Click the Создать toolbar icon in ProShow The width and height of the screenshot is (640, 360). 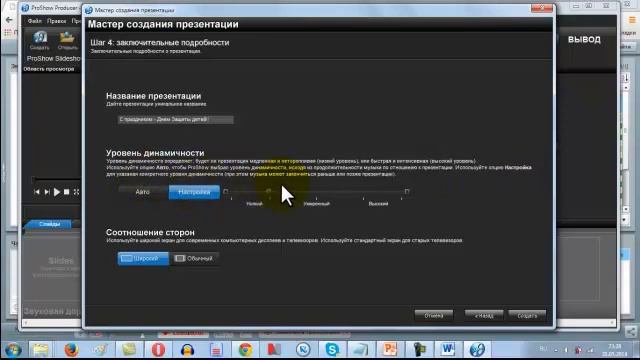(40, 40)
